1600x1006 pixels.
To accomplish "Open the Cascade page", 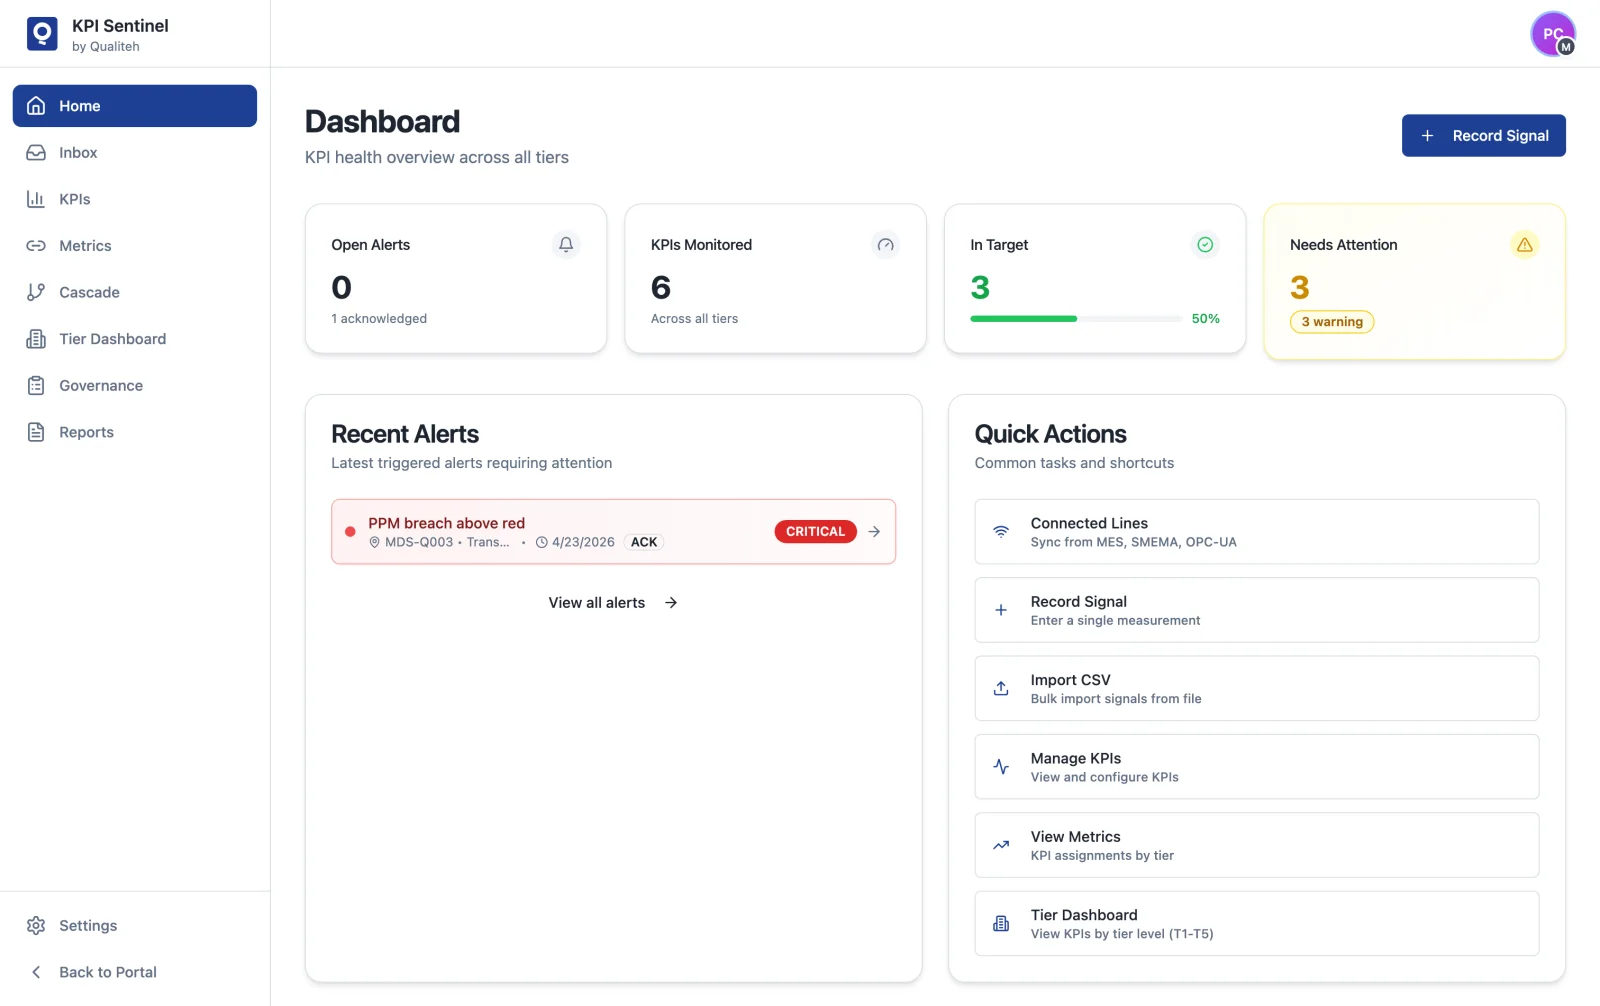I will click(x=135, y=292).
